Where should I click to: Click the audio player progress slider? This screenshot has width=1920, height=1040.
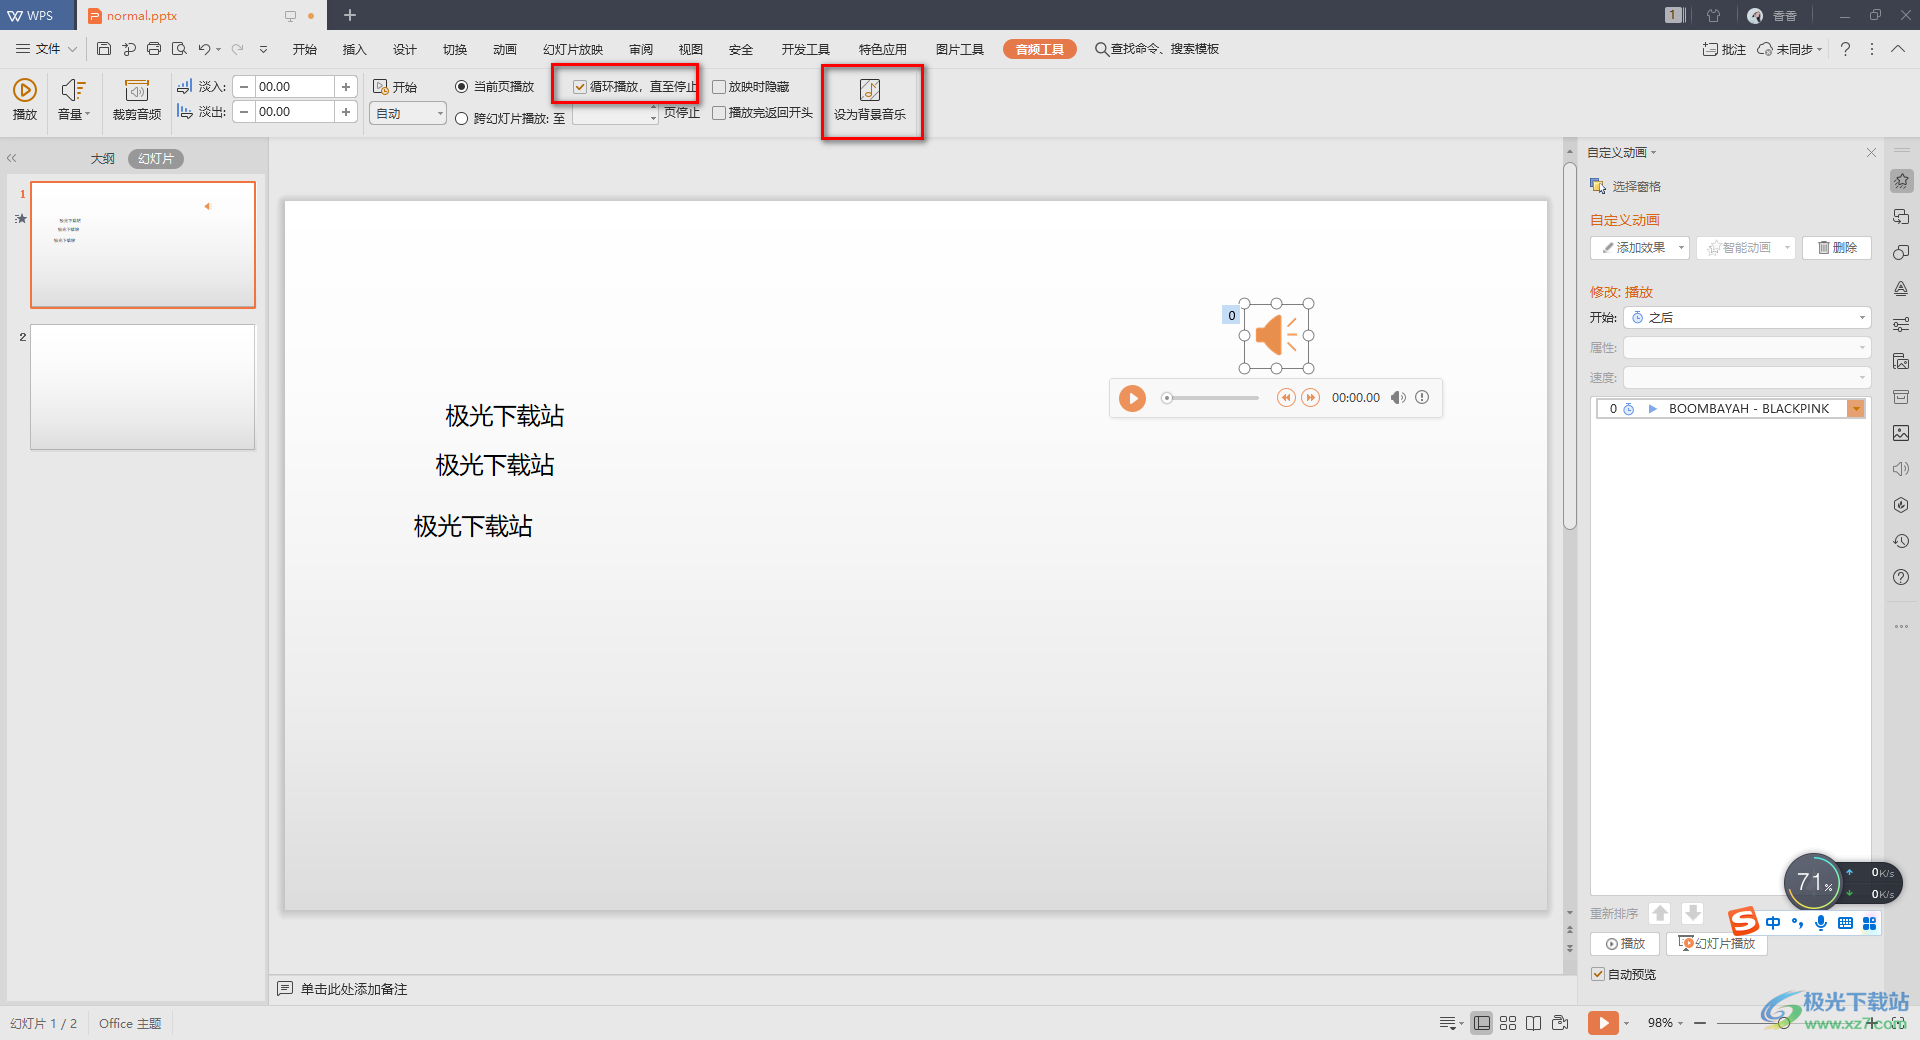pyautogui.click(x=1210, y=398)
